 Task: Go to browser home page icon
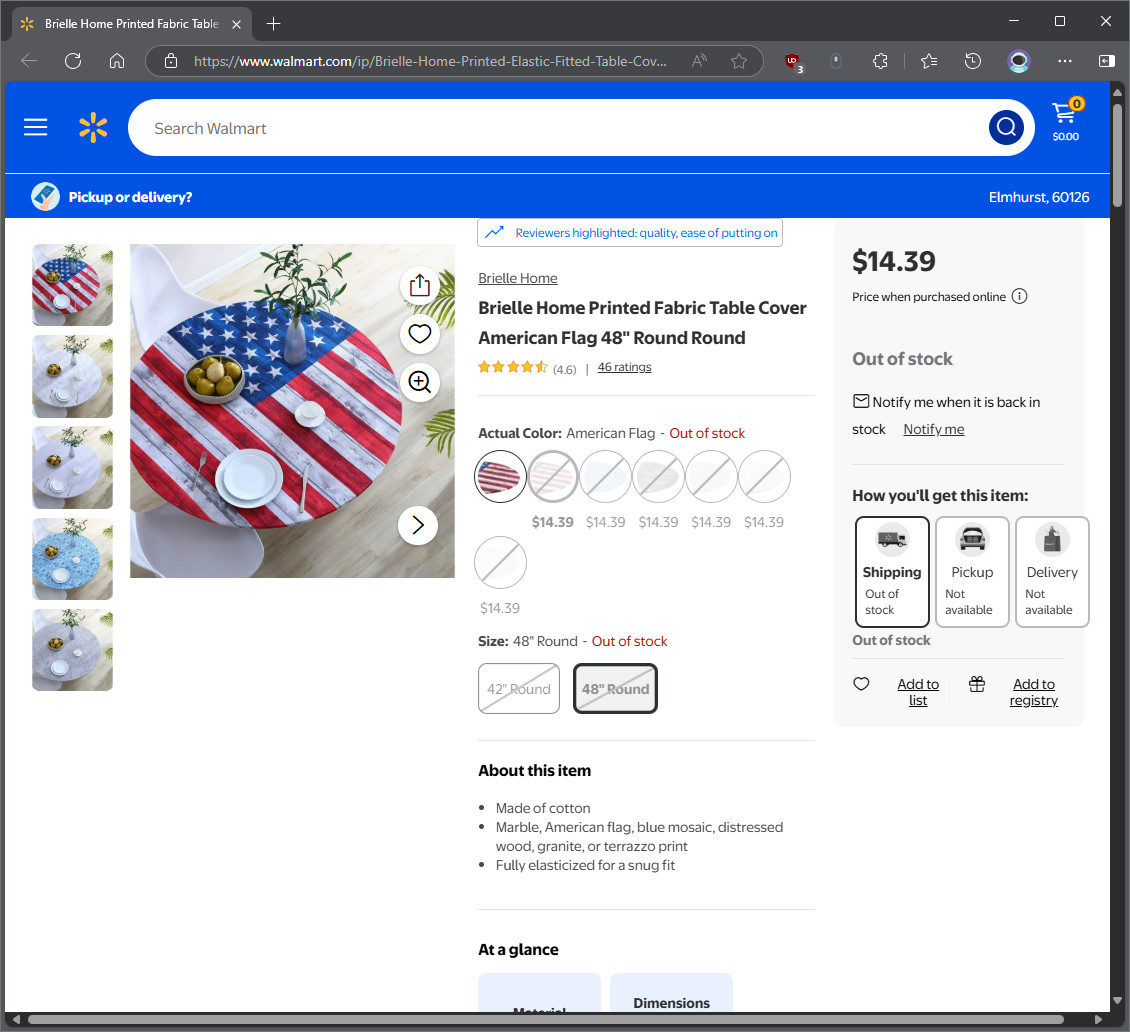[117, 61]
